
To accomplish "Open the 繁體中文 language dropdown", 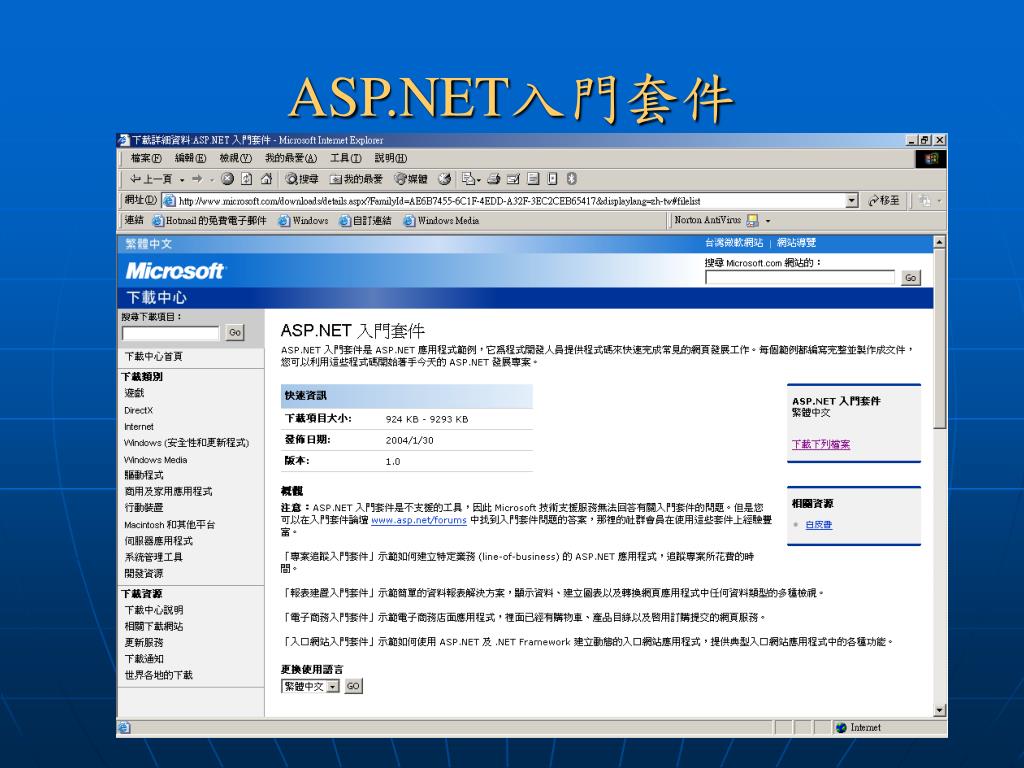I will click(310, 686).
